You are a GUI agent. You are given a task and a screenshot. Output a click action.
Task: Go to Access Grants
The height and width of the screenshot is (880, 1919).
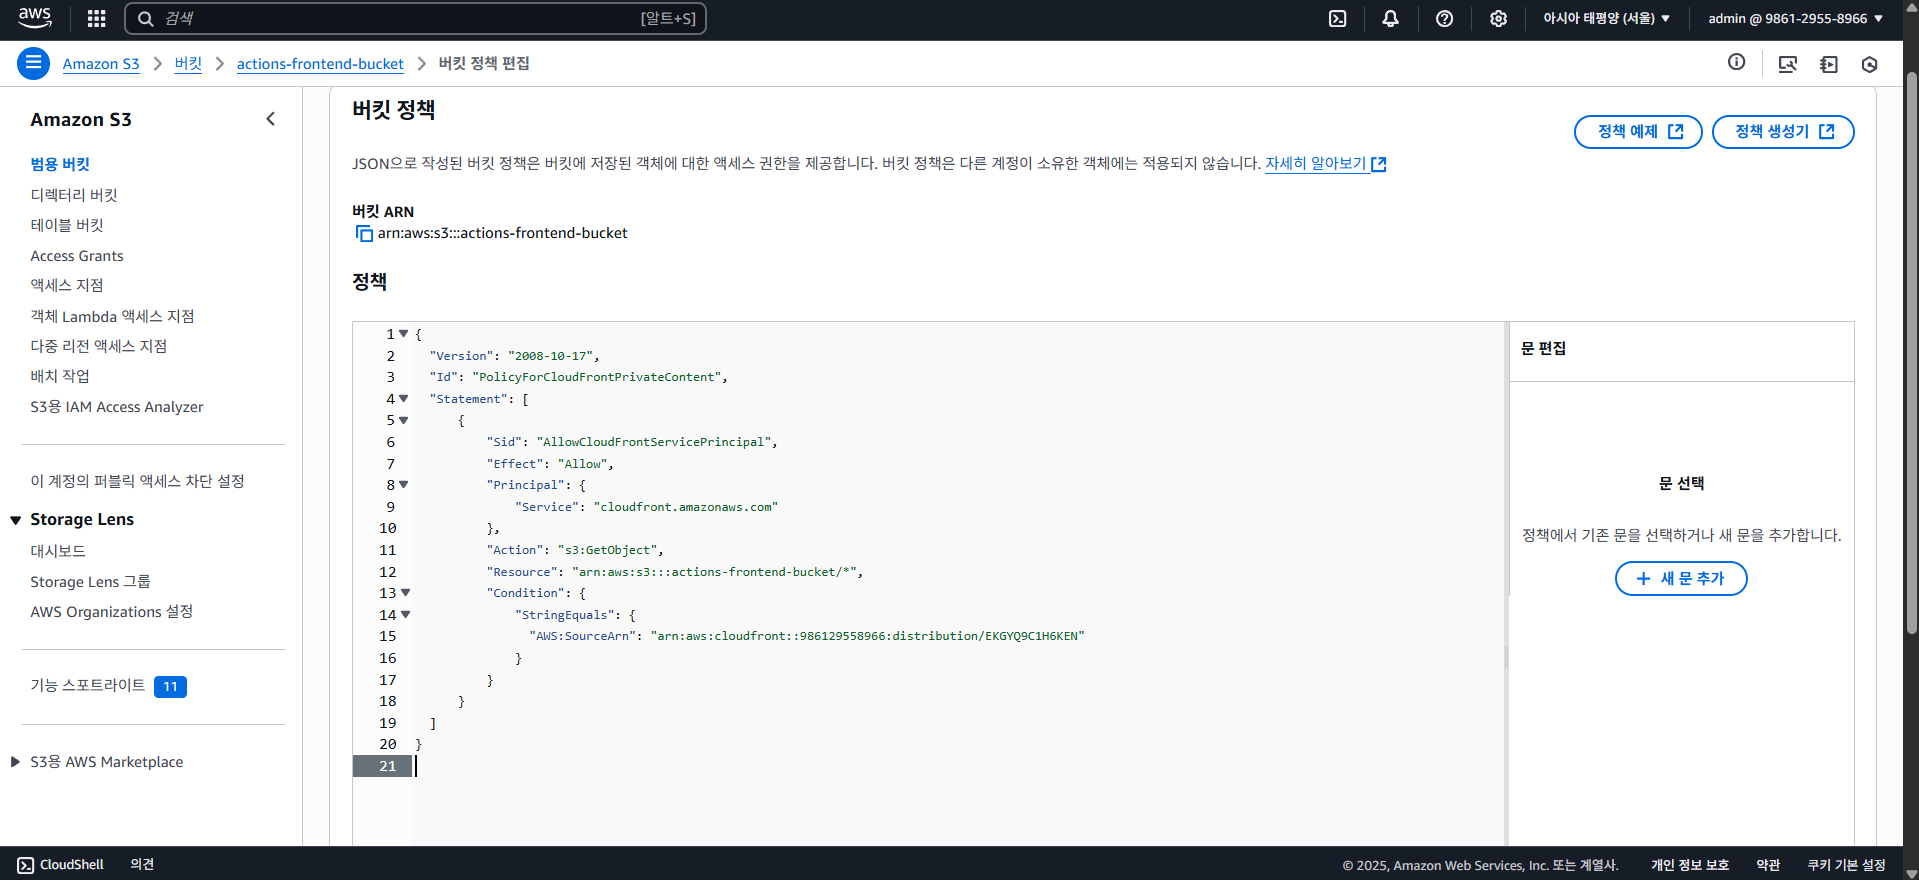tap(77, 256)
